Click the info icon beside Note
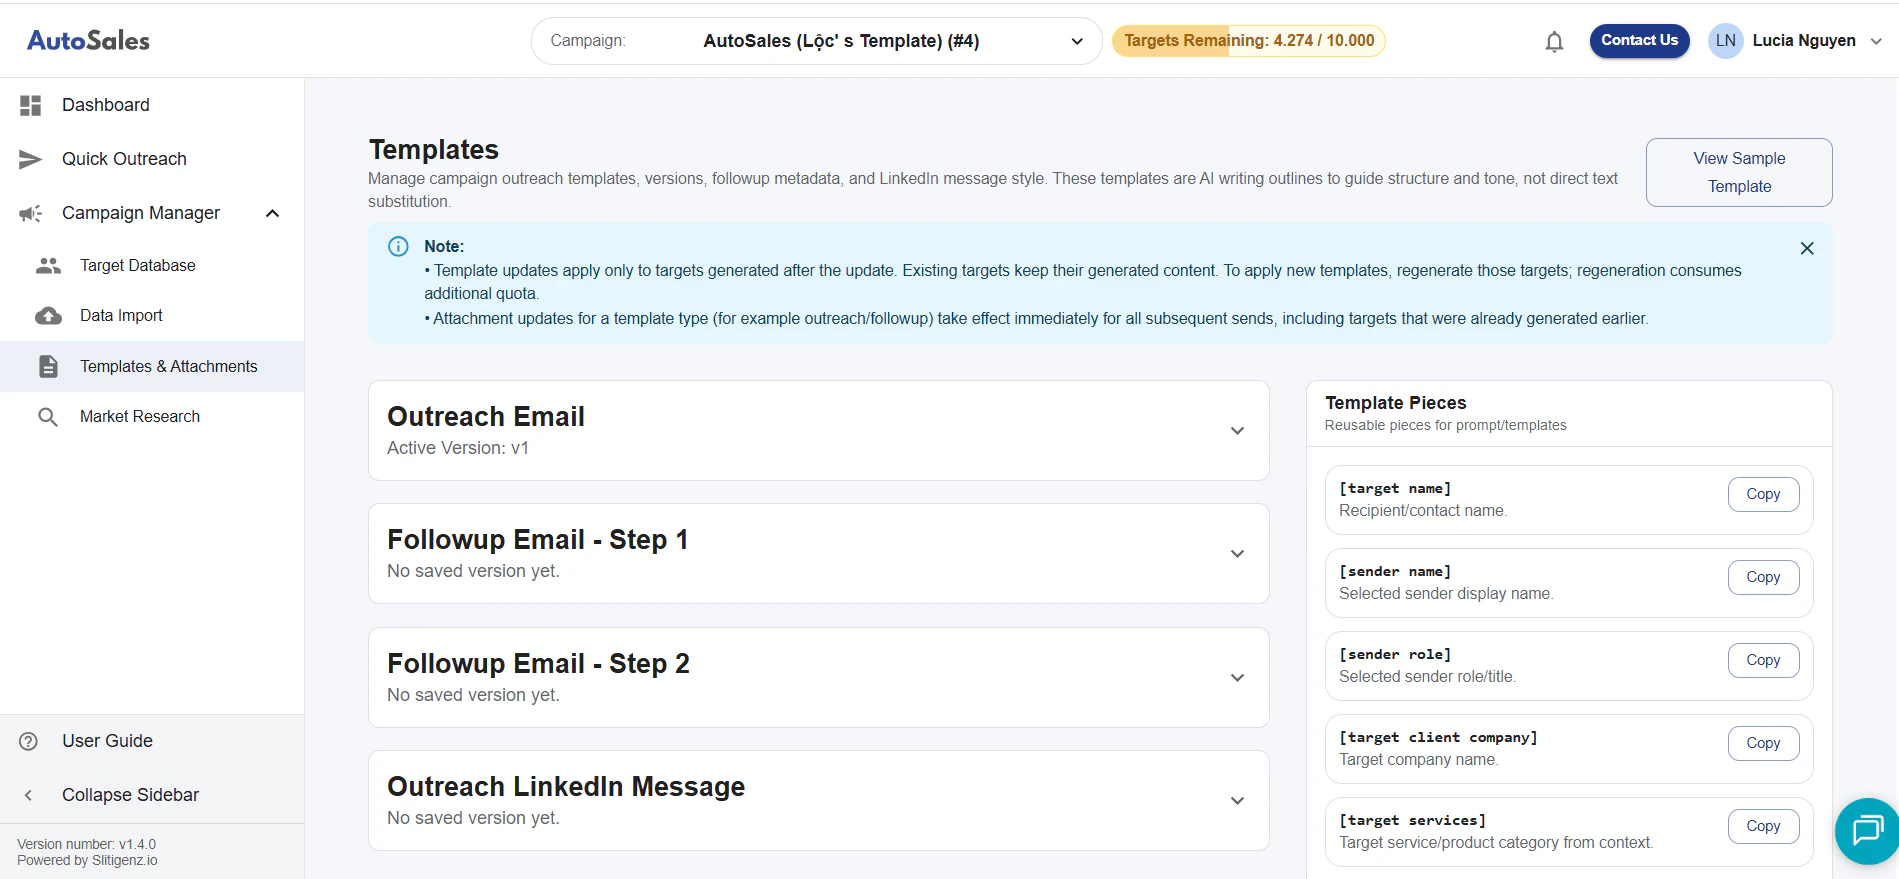The height and width of the screenshot is (879, 1899). tap(398, 246)
